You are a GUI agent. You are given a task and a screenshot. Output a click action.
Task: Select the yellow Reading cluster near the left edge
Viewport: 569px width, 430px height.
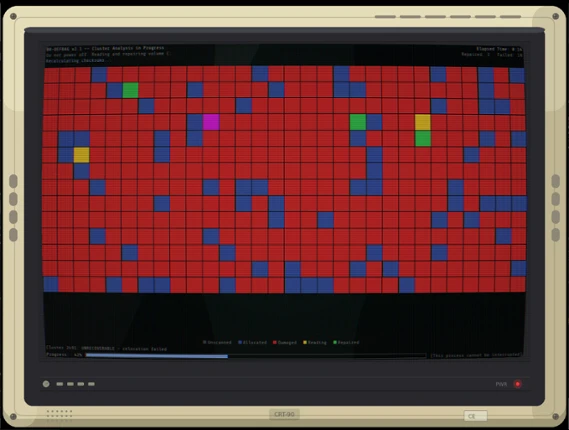(x=82, y=155)
